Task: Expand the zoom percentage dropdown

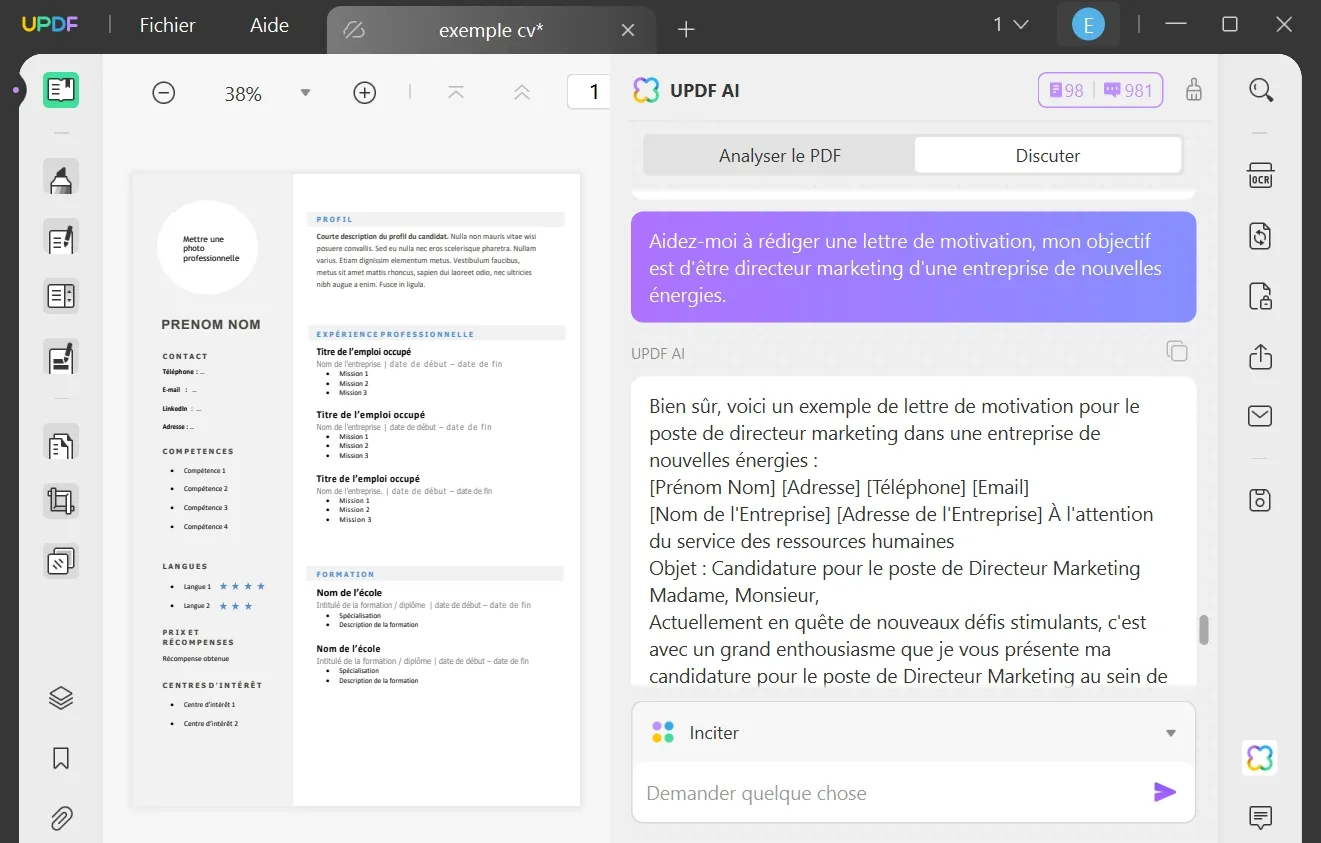Action: click(305, 92)
